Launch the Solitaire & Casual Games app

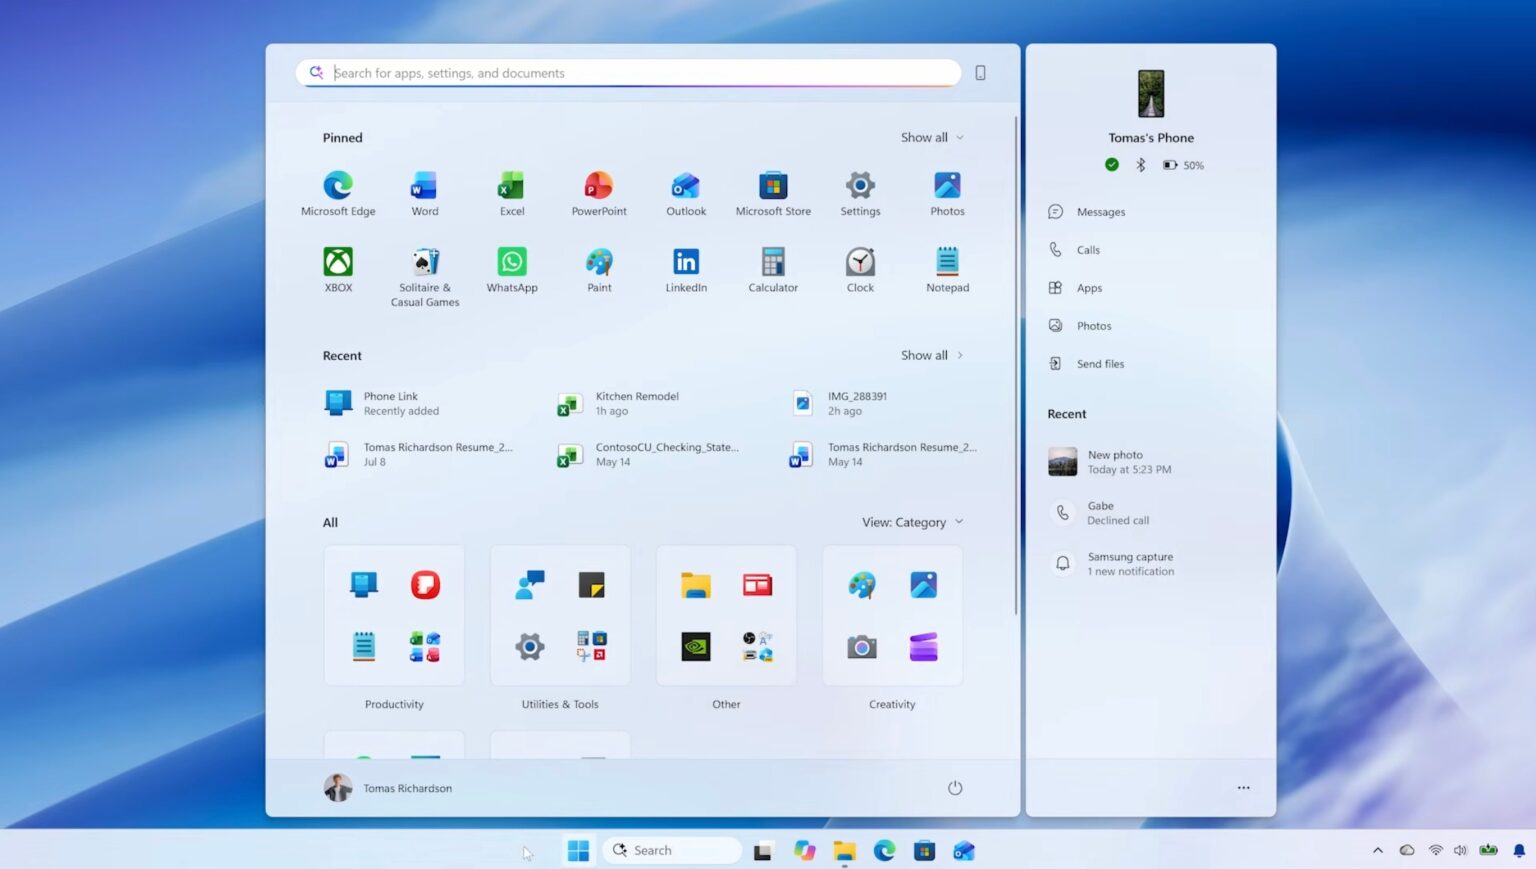pyautogui.click(x=425, y=277)
